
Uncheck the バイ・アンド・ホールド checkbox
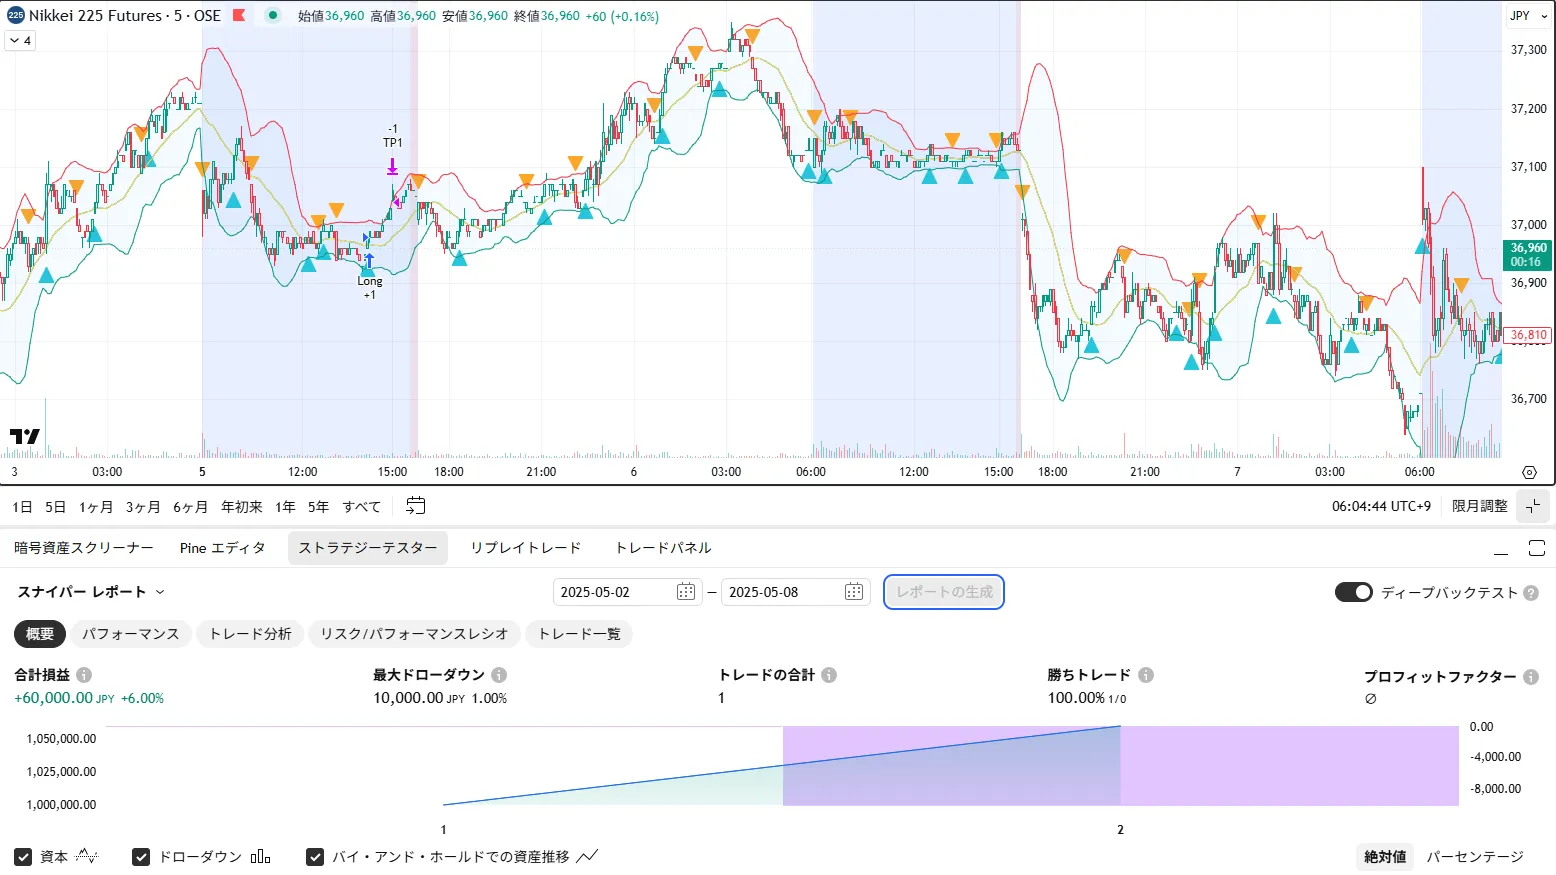pos(315,857)
